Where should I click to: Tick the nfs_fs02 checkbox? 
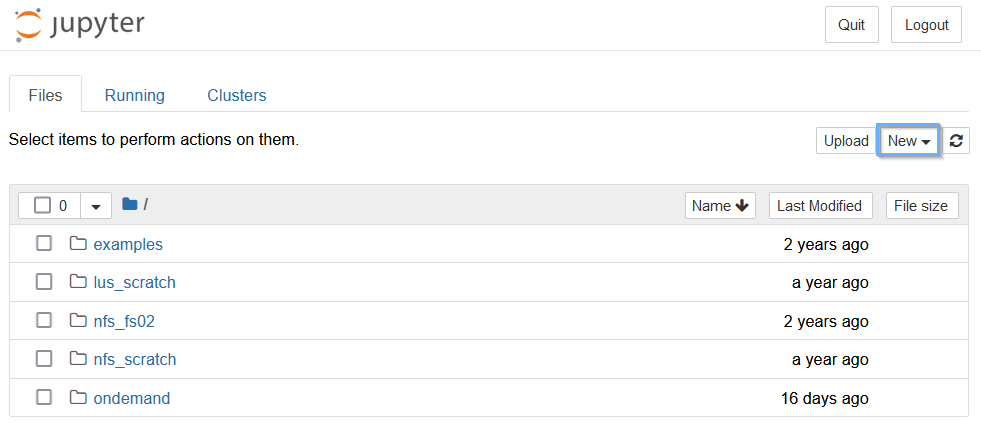pyautogui.click(x=44, y=321)
